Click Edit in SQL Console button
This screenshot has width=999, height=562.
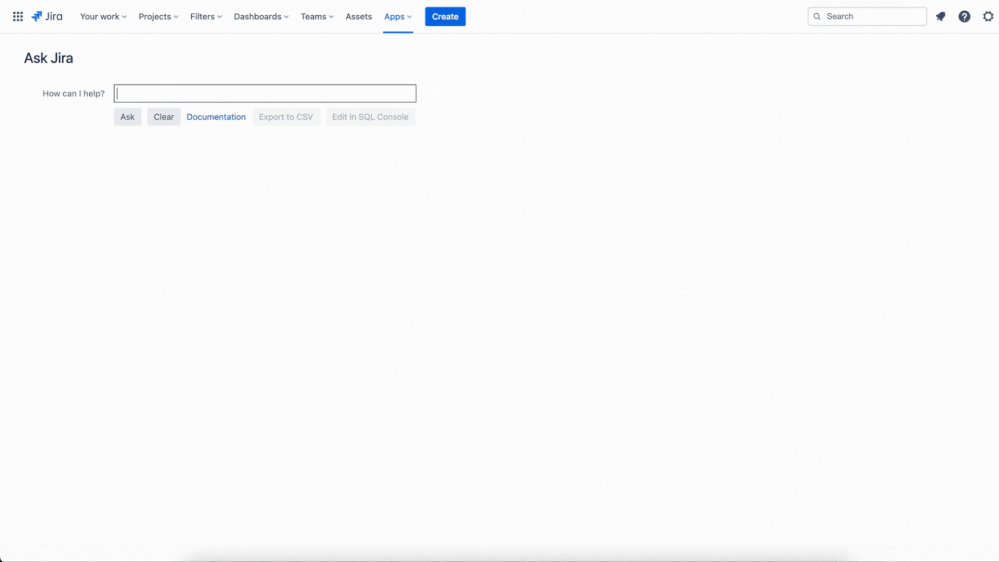coord(370,117)
